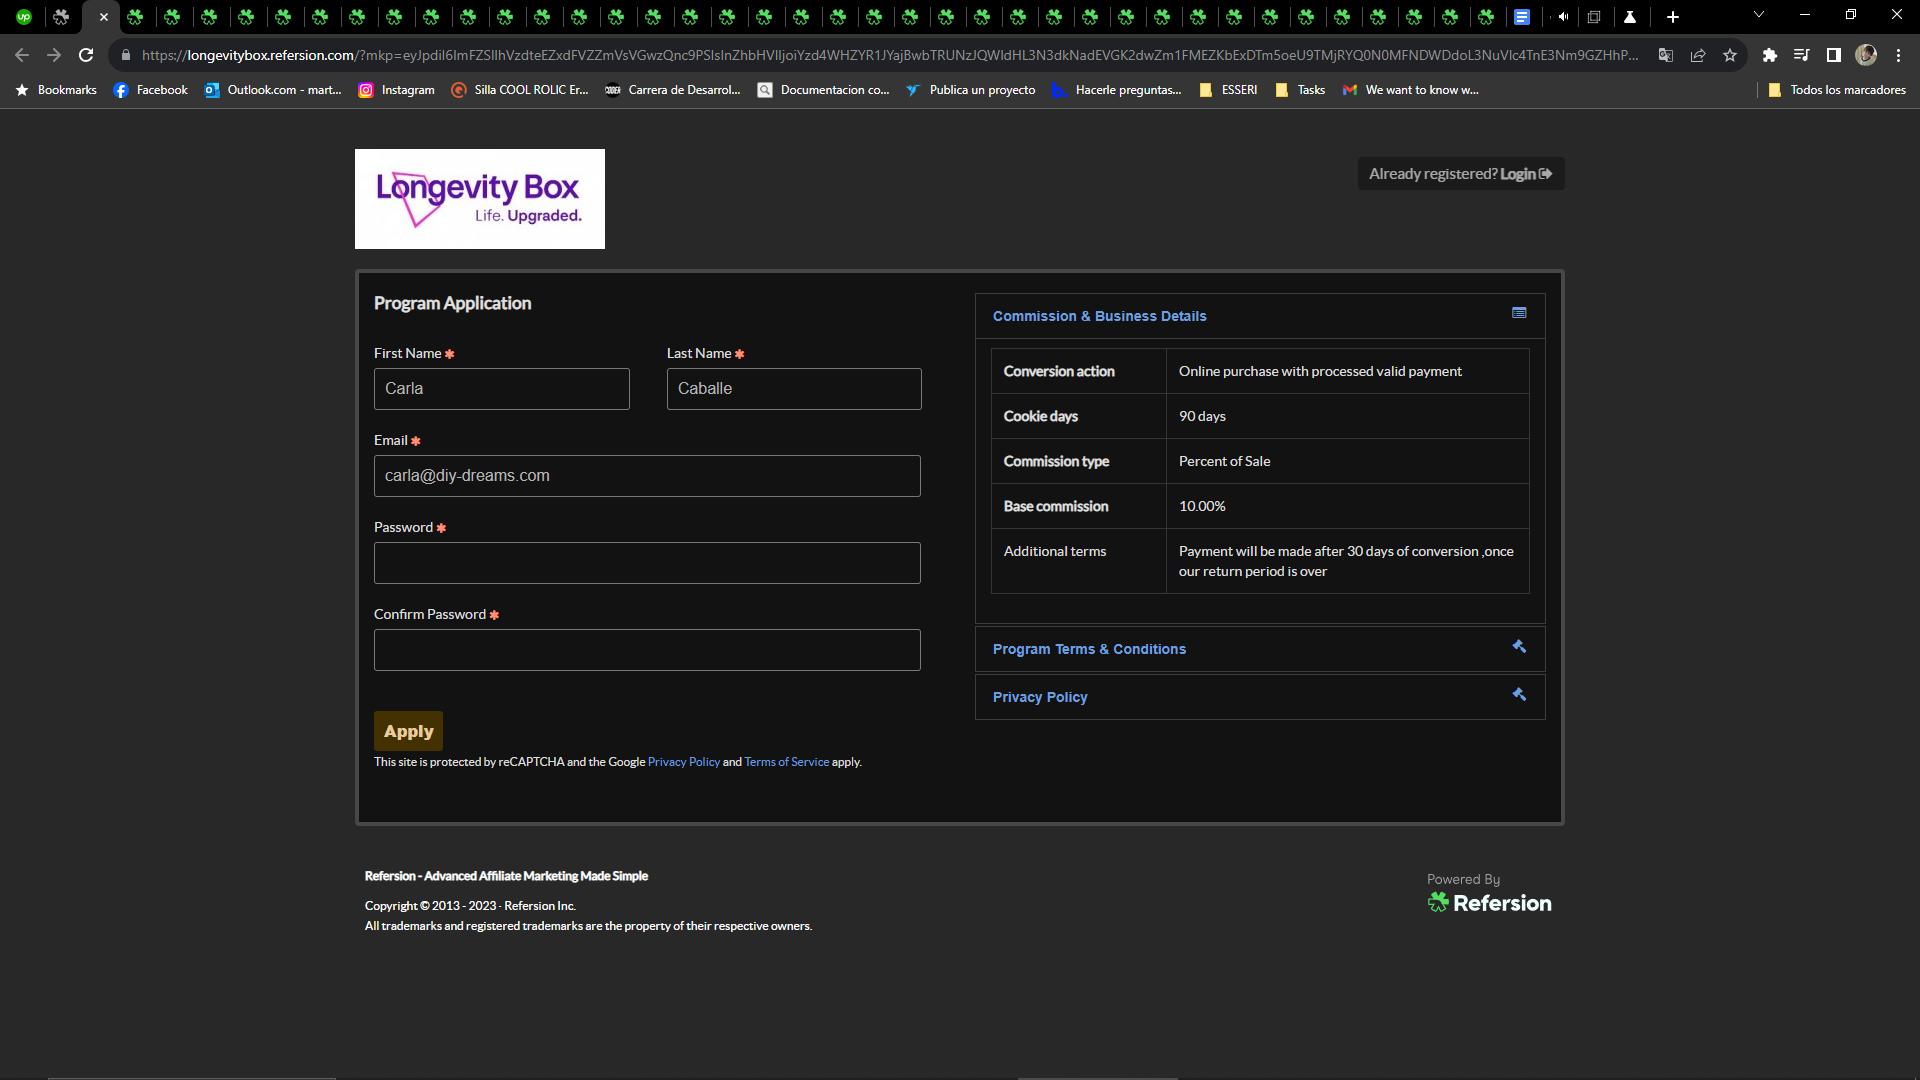The height and width of the screenshot is (1080, 1920).
Task: Open the Google Translate icon in address bar
Action: [x=1666, y=55]
